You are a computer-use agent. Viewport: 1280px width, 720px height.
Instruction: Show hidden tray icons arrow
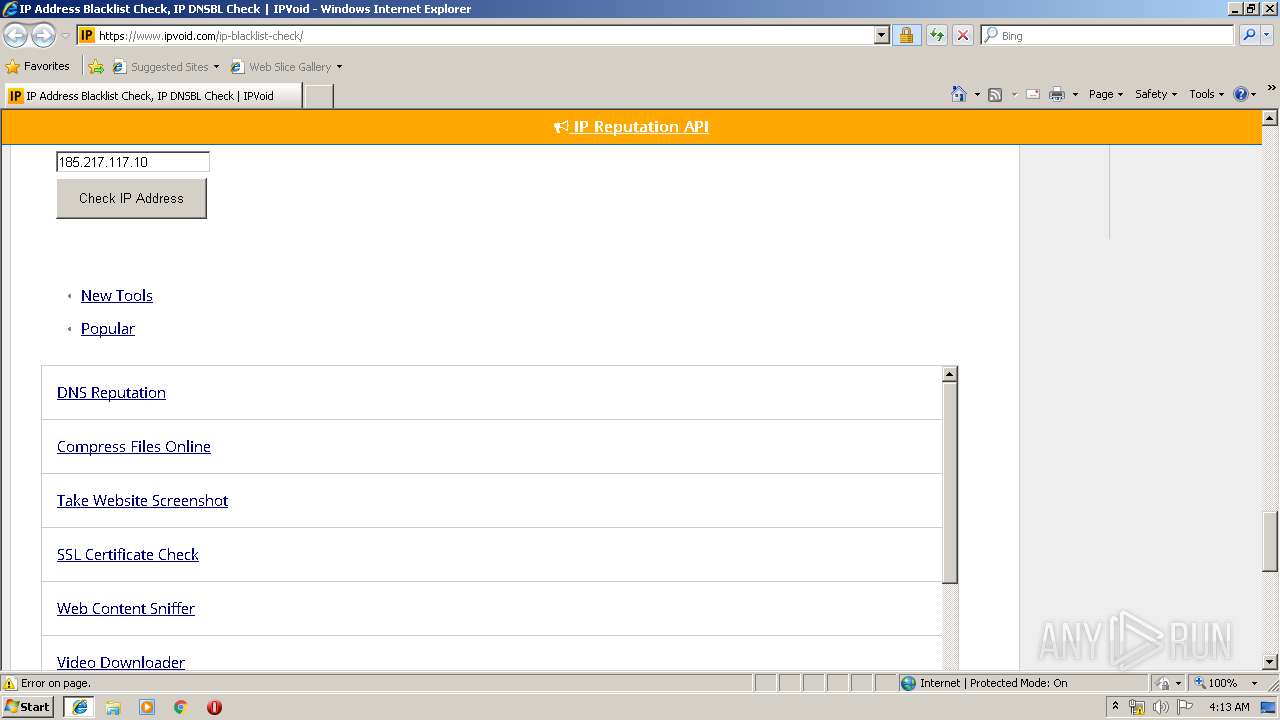click(1115, 706)
